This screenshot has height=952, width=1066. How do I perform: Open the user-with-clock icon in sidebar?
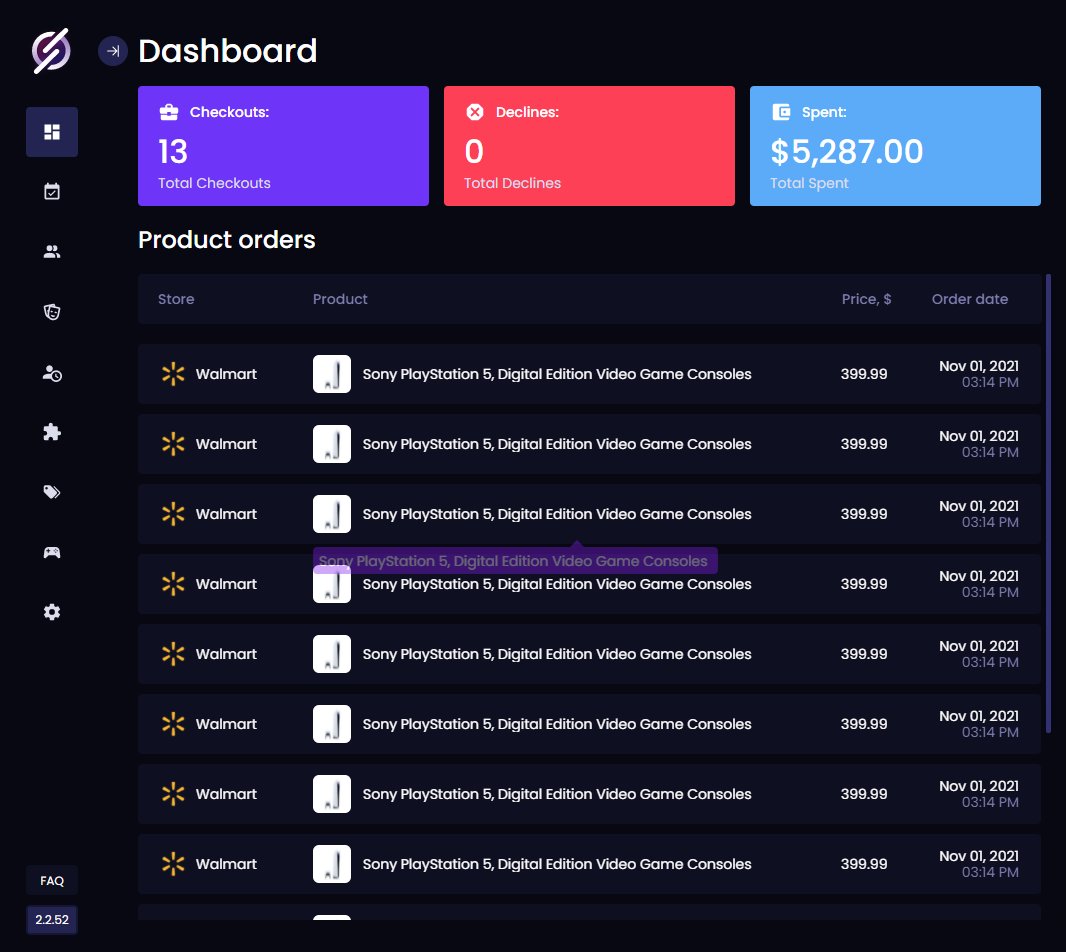[52, 373]
